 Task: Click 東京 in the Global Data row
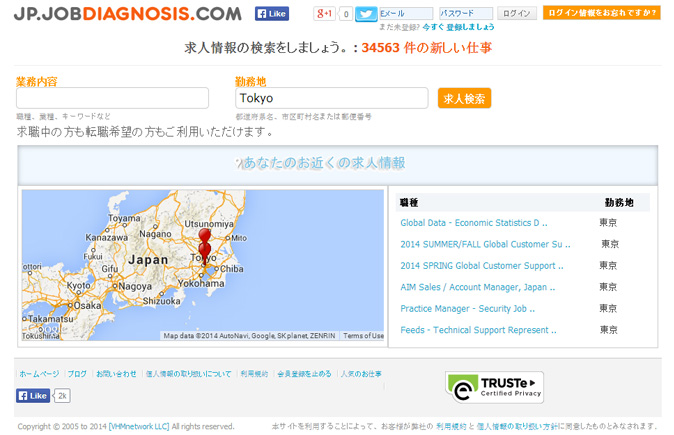tap(608, 223)
